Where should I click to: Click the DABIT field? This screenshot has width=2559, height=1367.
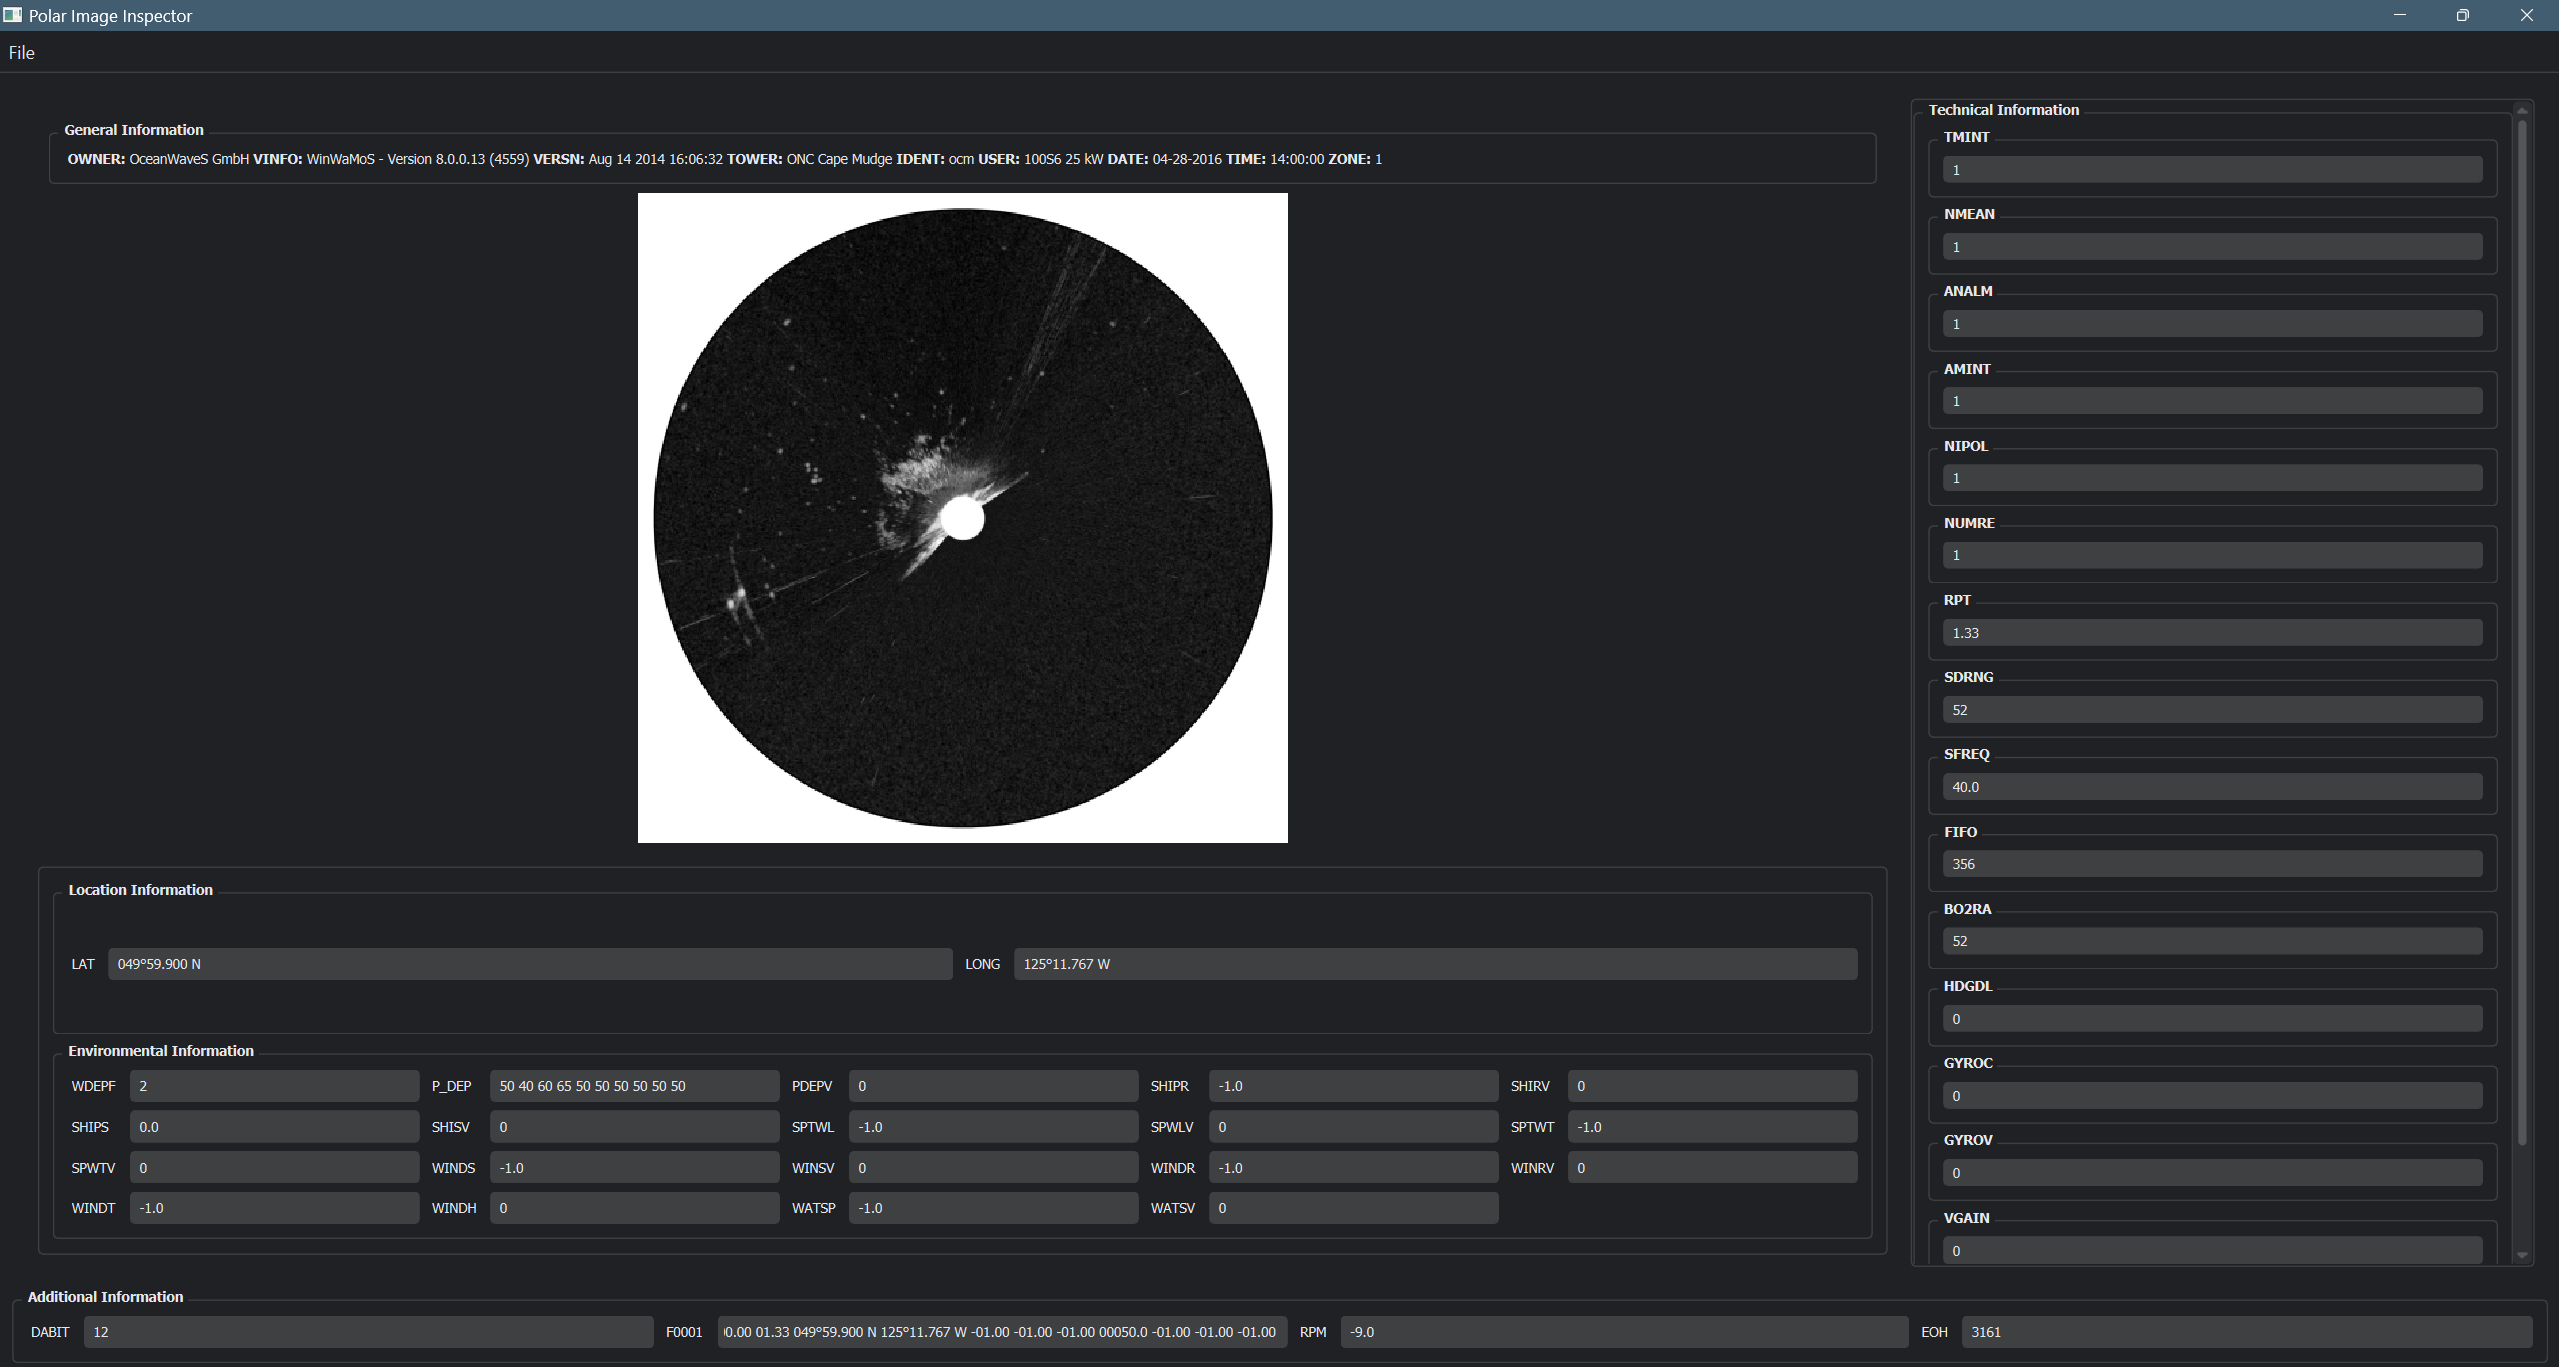(368, 1332)
